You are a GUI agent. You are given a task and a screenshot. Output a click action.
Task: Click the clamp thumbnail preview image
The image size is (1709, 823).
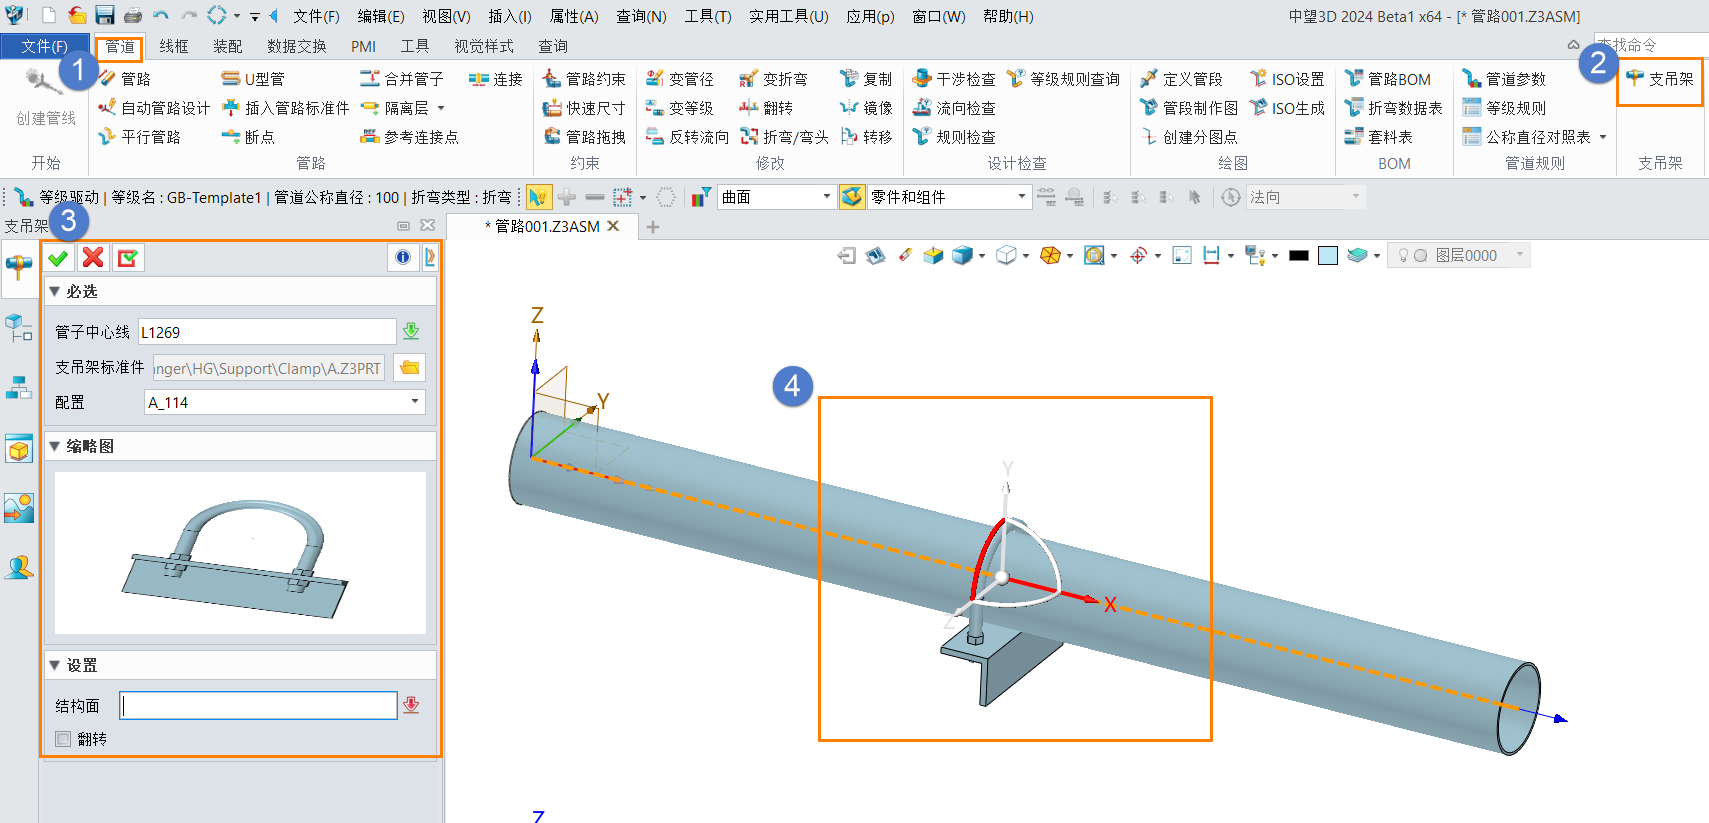click(x=240, y=553)
